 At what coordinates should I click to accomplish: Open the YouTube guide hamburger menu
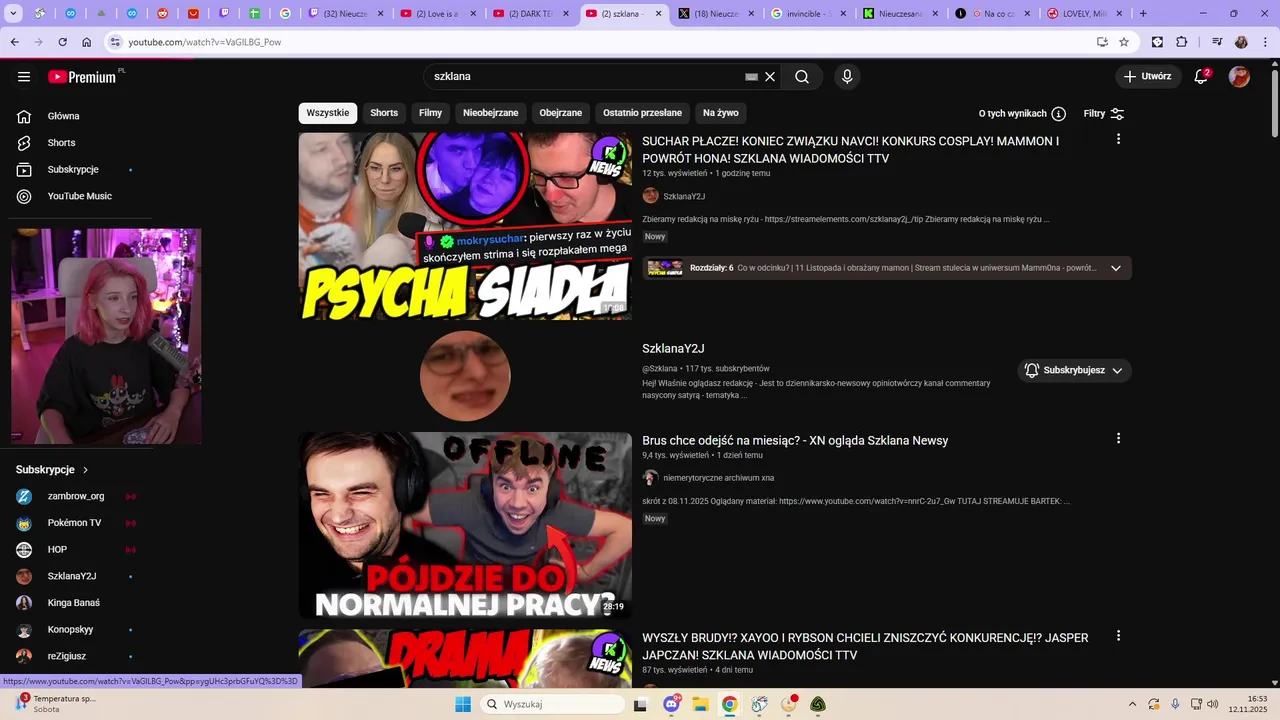point(24,77)
